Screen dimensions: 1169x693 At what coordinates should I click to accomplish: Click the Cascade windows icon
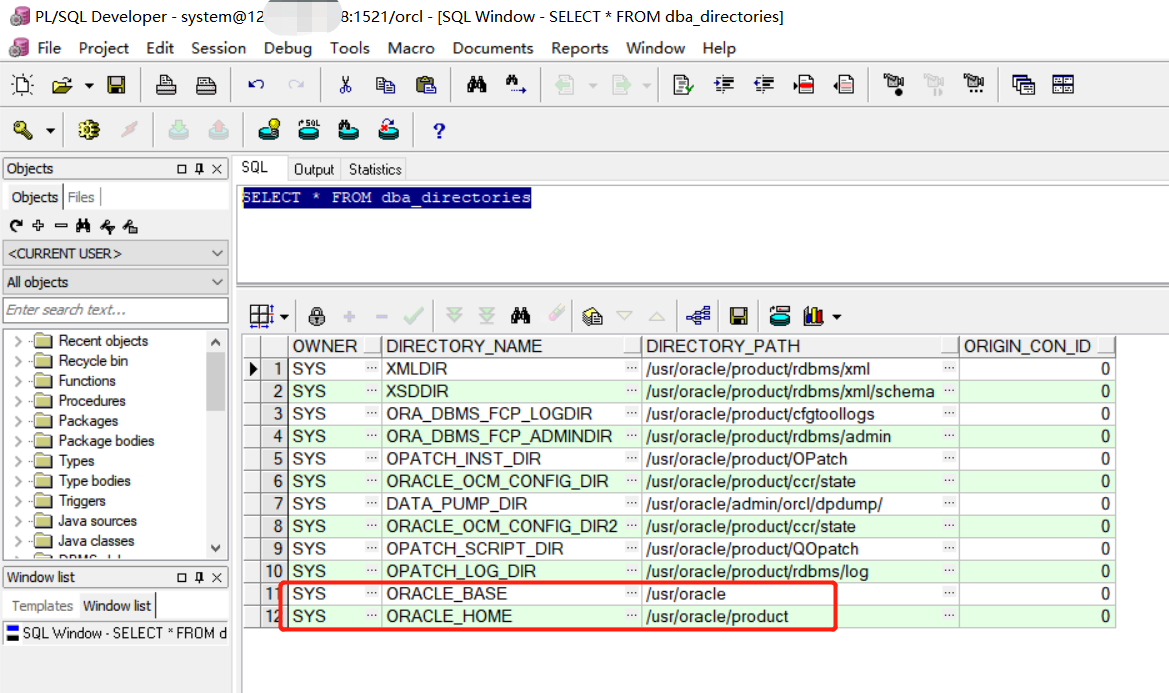[x=1023, y=85]
